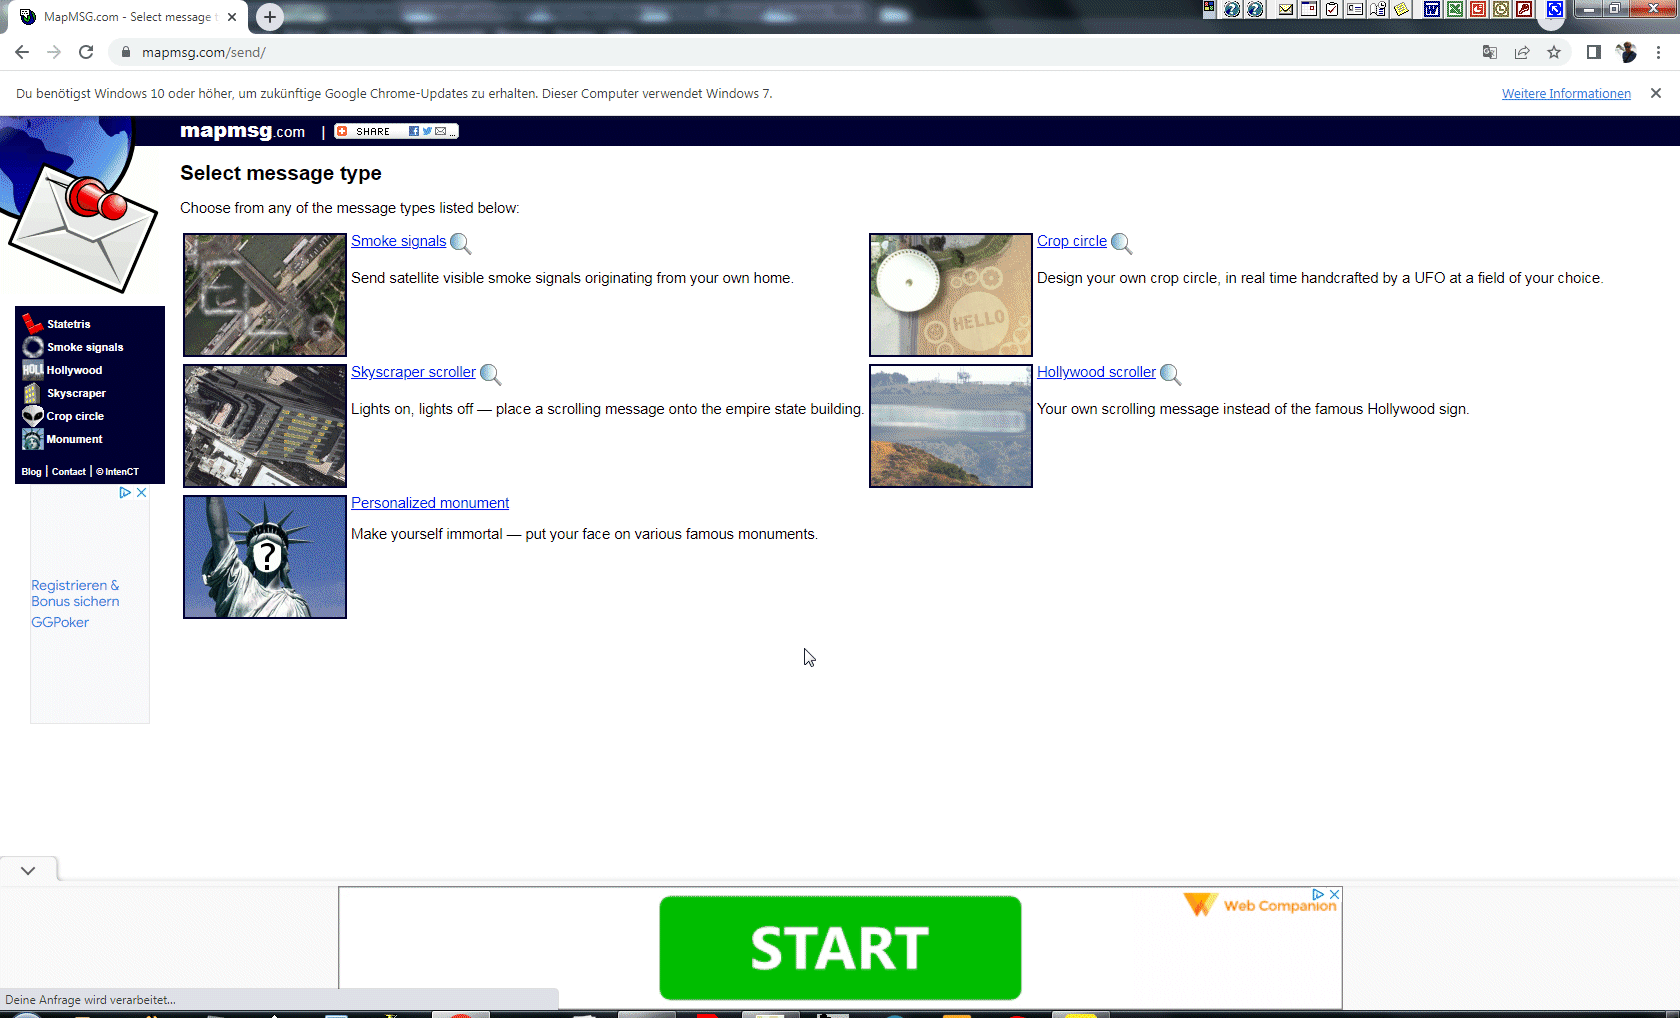Open the Chrome profile avatar
The width and height of the screenshot is (1680, 1018).
click(x=1626, y=52)
